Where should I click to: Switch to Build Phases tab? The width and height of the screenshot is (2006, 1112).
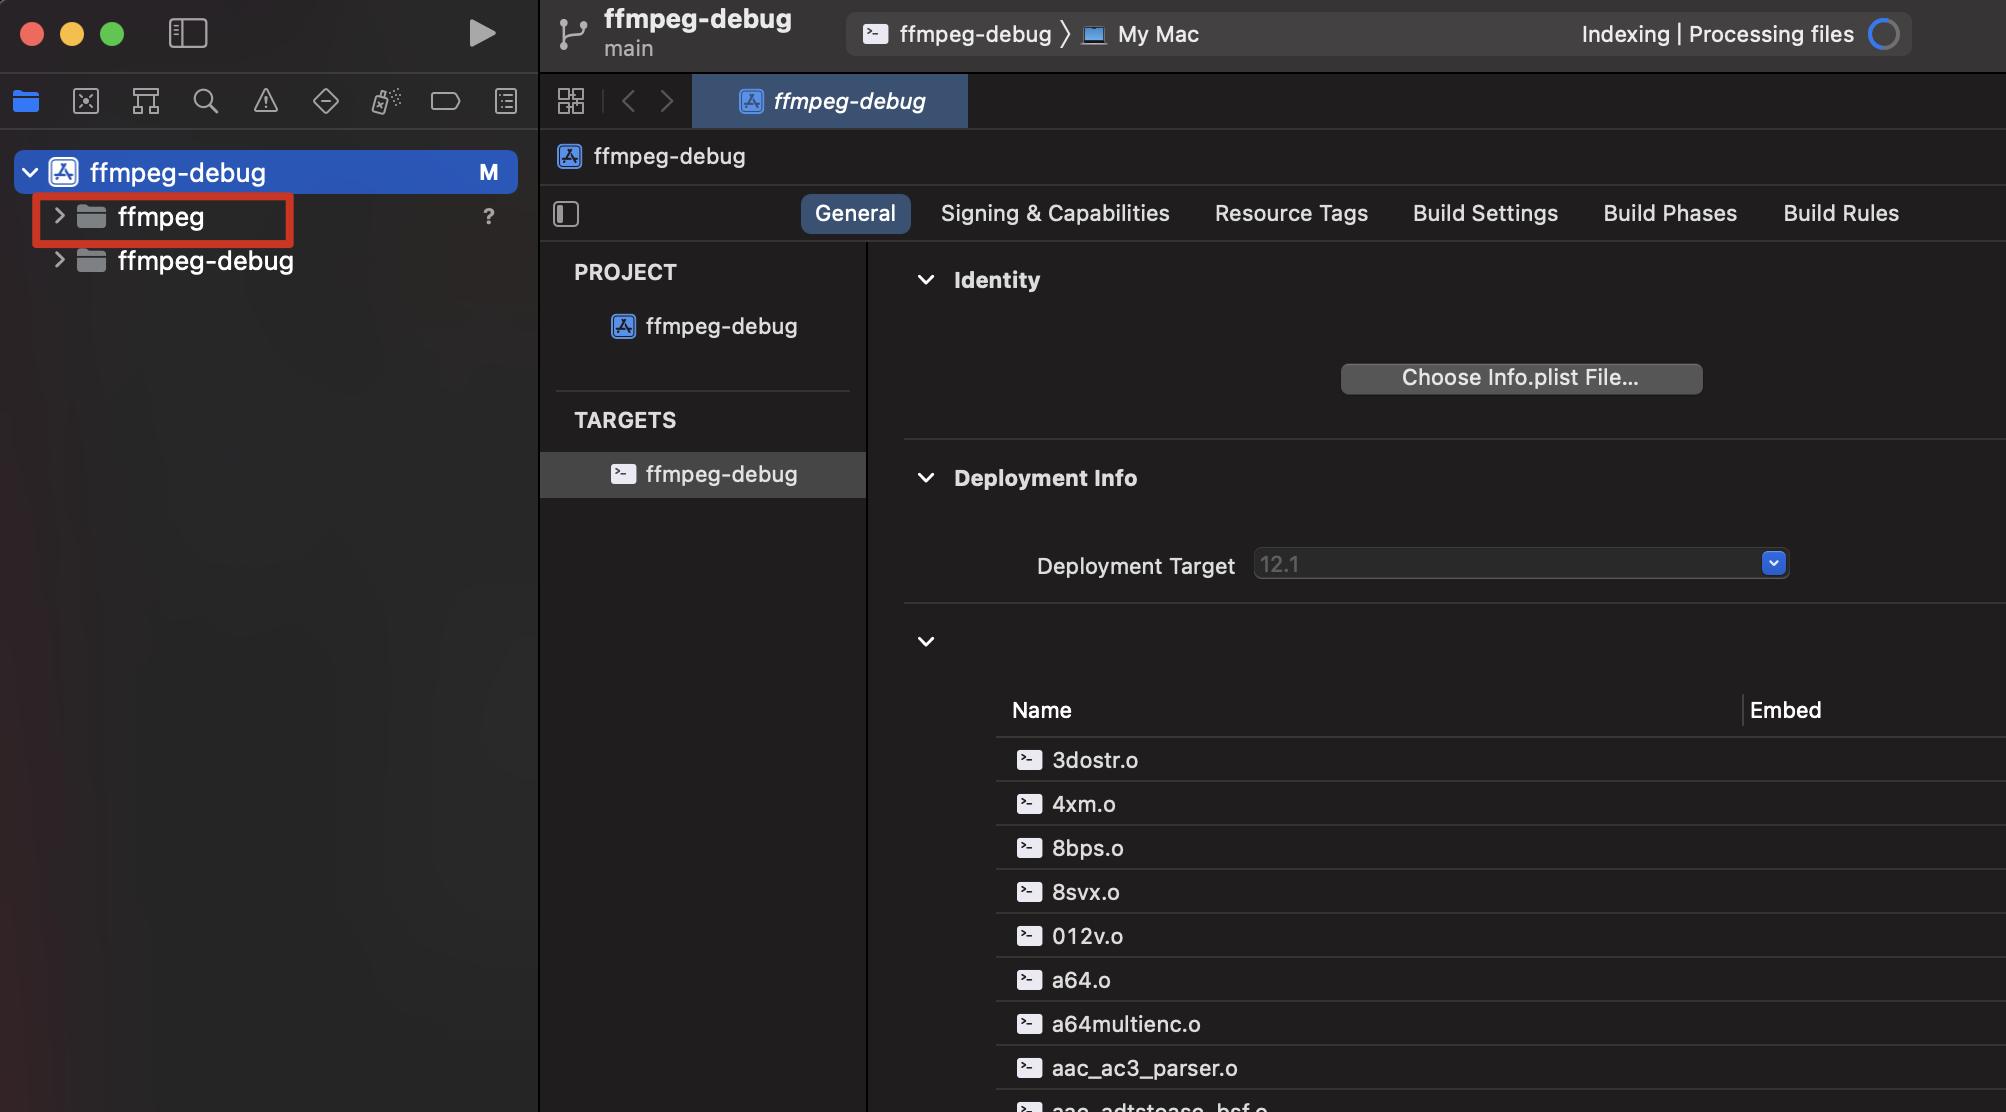pyautogui.click(x=1670, y=213)
